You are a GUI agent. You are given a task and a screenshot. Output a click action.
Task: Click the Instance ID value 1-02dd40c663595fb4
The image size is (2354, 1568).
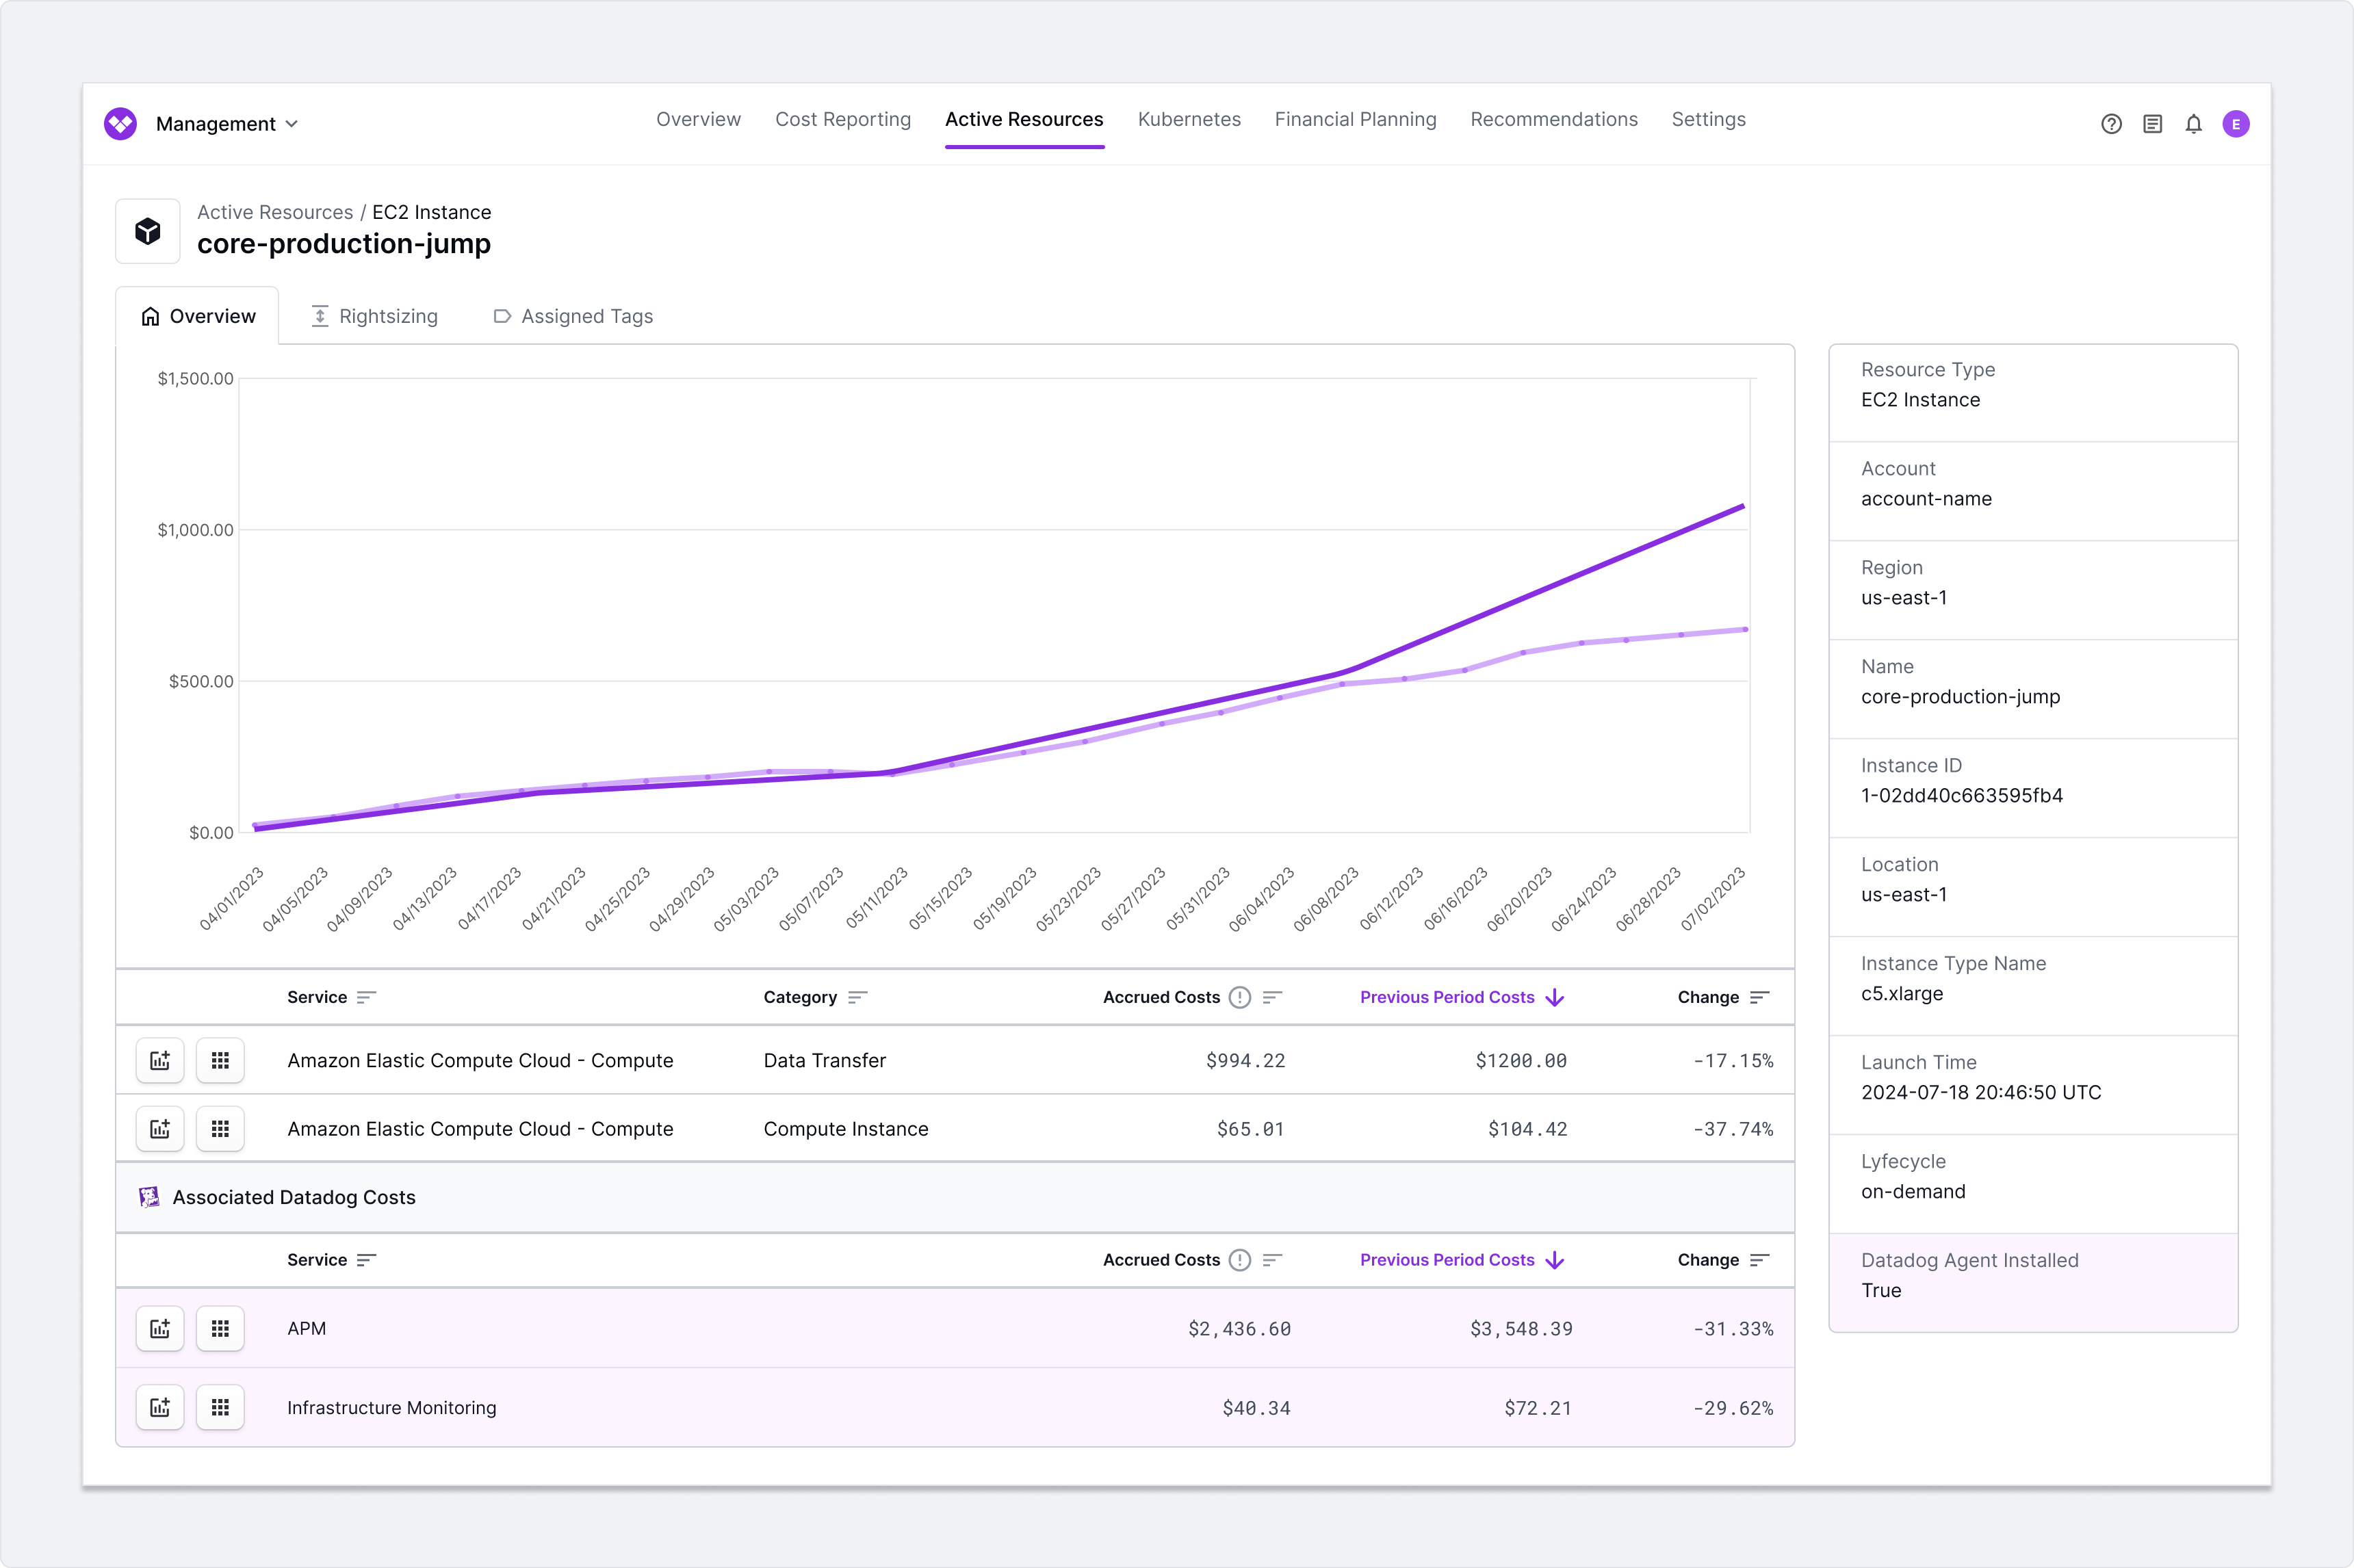point(1961,795)
